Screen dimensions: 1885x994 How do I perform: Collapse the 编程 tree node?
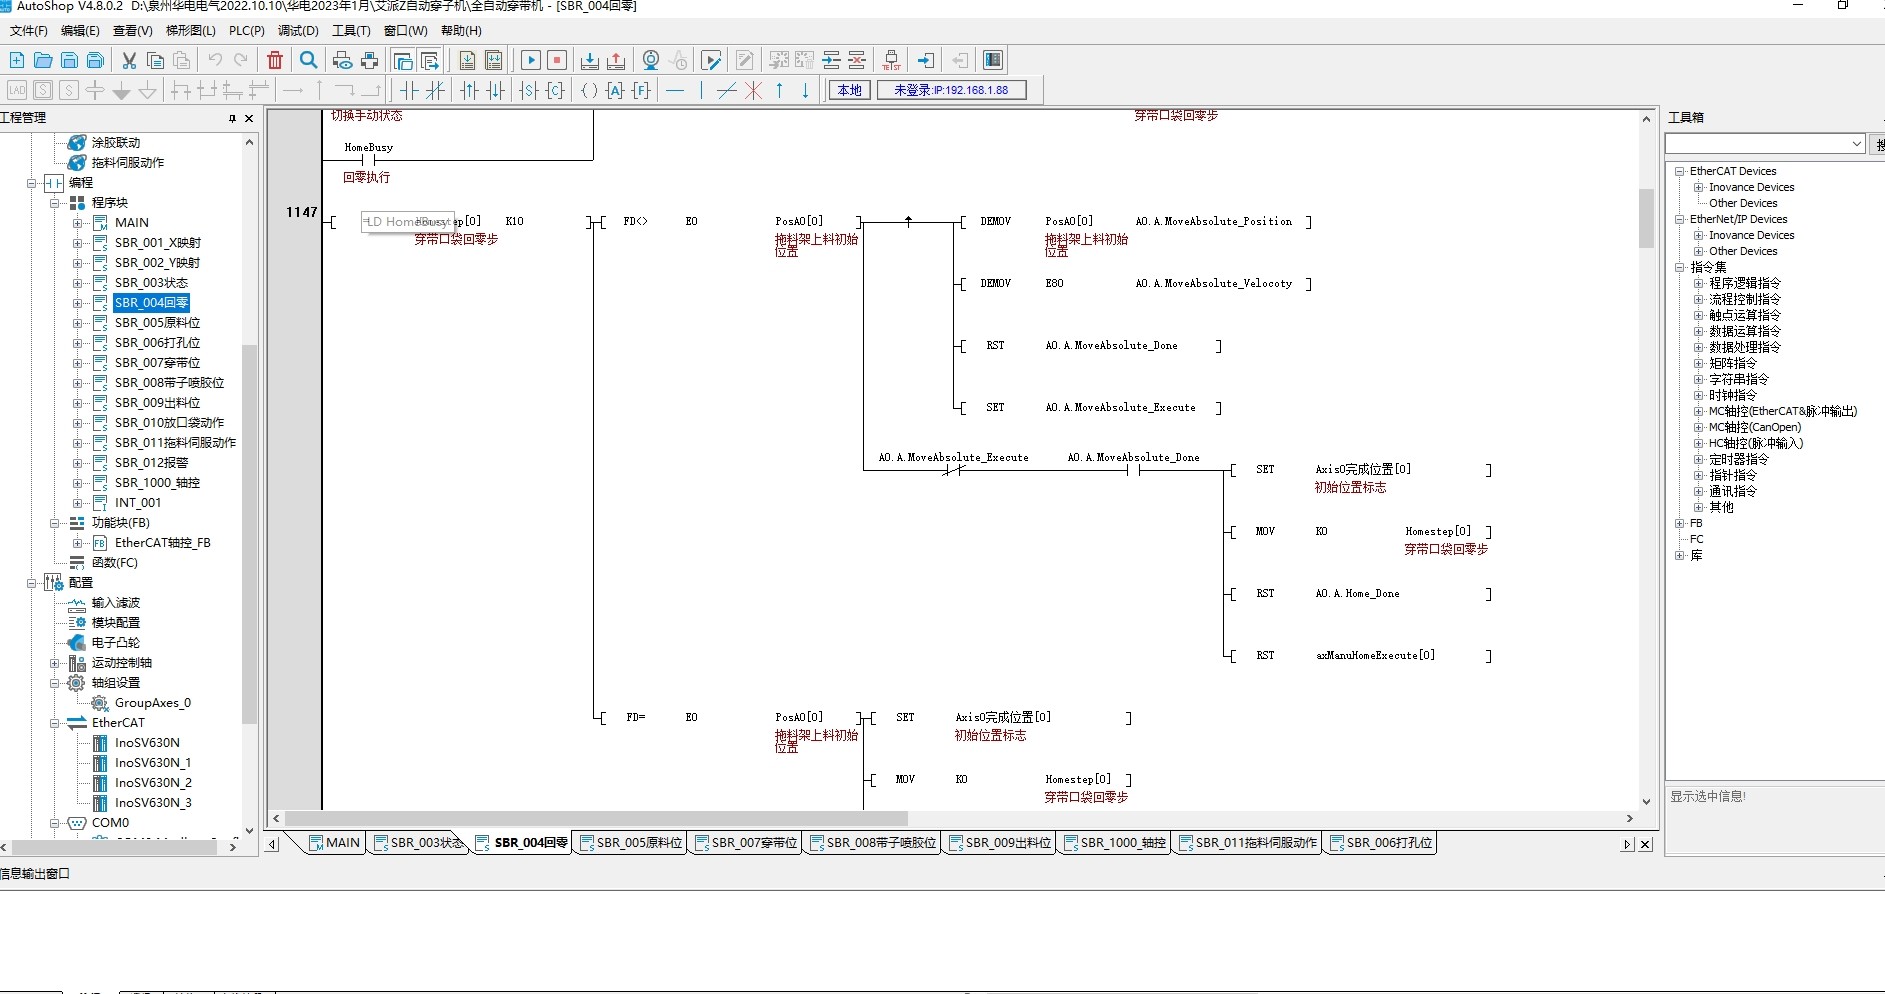[33, 183]
